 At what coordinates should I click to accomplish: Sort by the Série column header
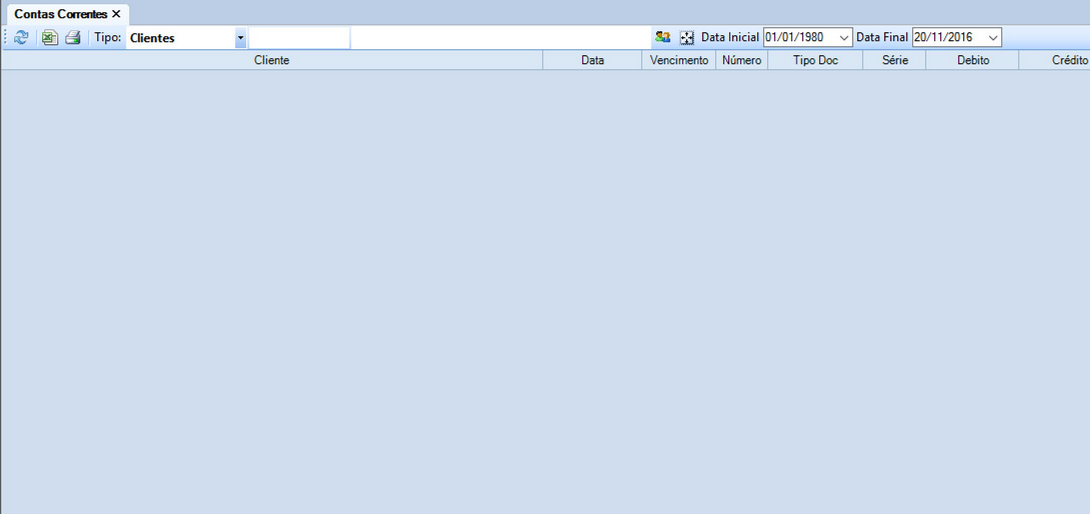pos(895,61)
